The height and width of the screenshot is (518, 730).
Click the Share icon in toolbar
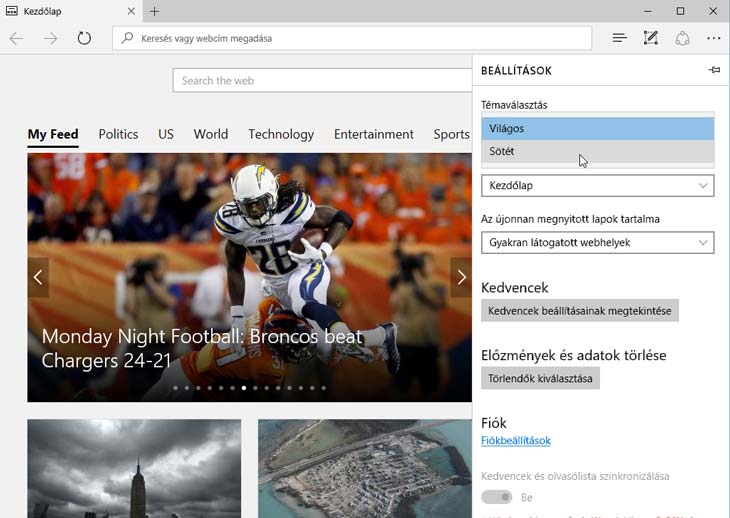(682, 38)
